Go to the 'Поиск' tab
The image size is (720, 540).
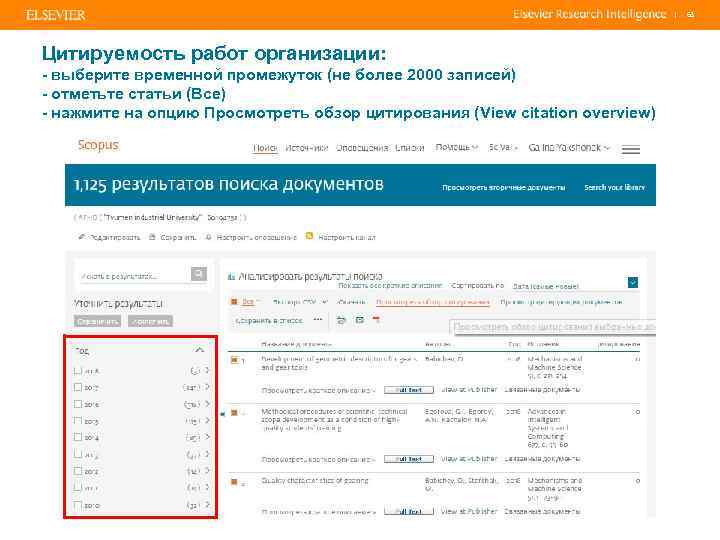point(265,148)
